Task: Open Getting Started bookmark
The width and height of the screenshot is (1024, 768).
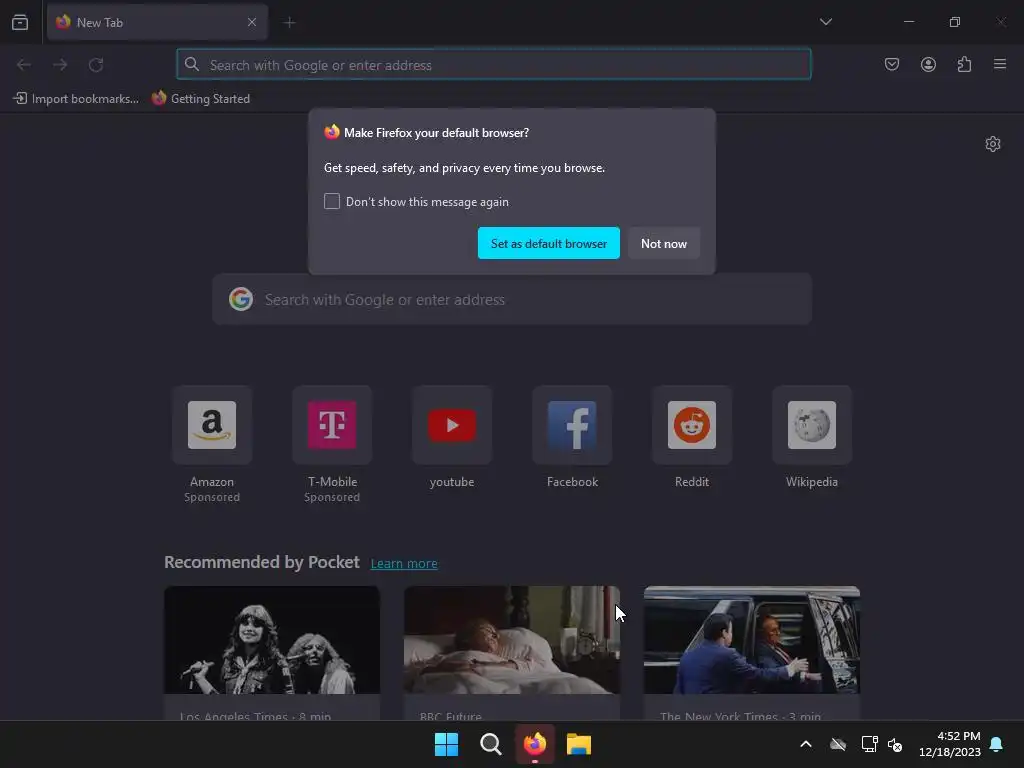Action: tap(201, 99)
